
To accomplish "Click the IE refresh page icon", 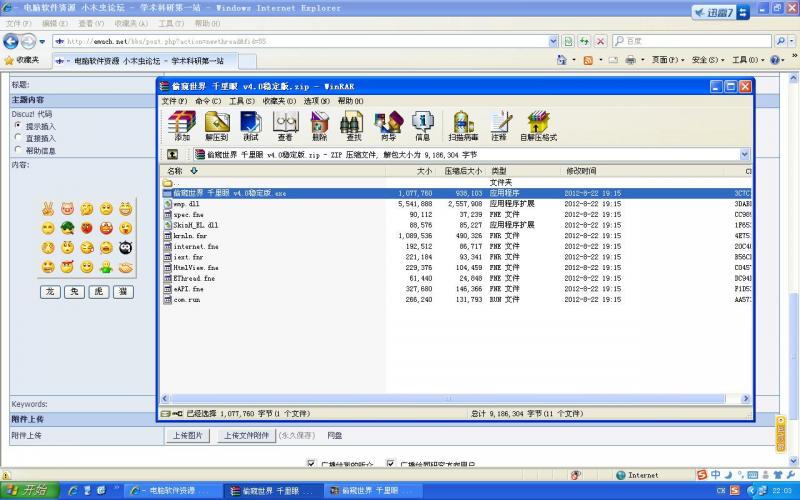I will (584, 41).
